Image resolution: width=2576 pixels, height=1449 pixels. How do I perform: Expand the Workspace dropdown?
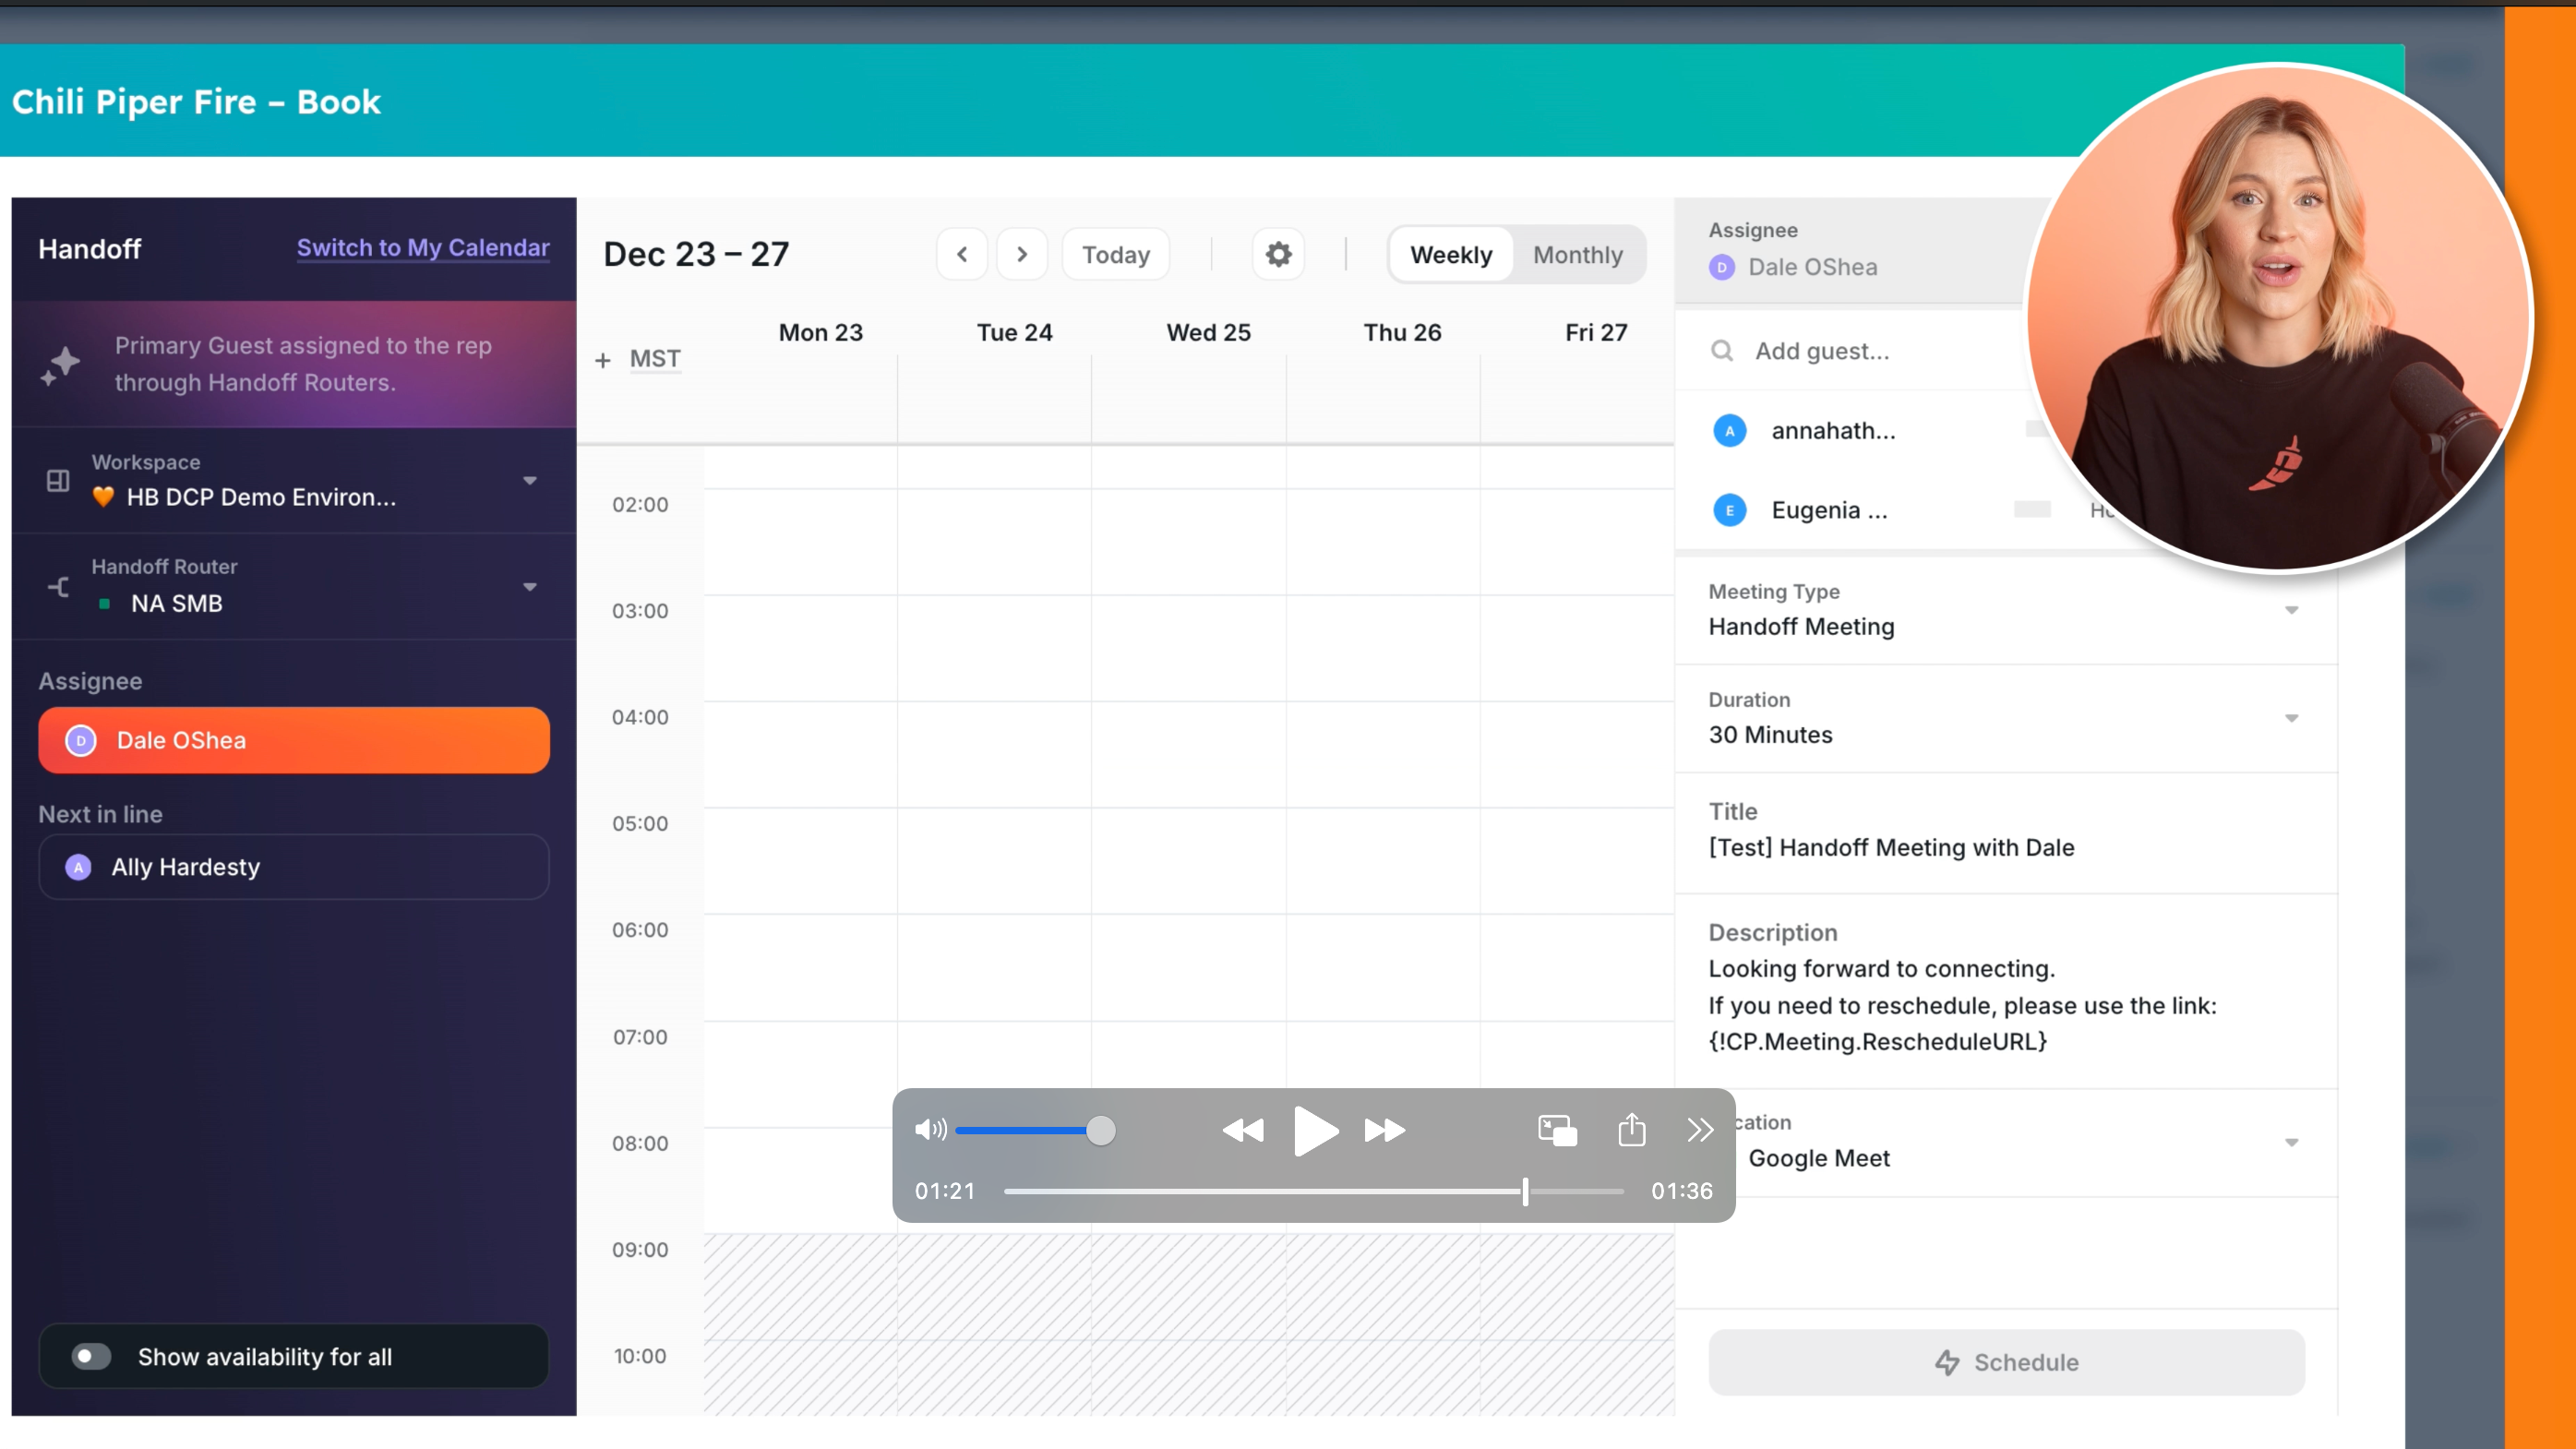(530, 481)
